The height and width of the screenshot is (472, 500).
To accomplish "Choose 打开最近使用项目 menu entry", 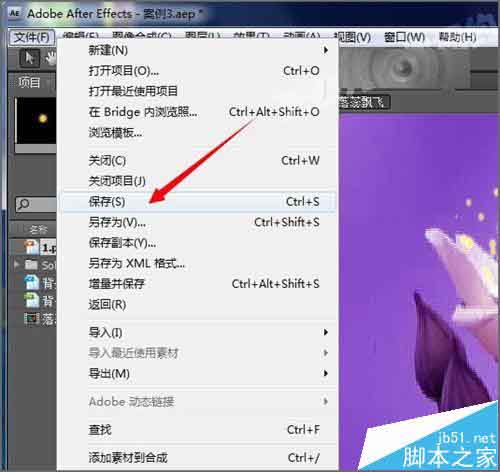I will (197, 91).
